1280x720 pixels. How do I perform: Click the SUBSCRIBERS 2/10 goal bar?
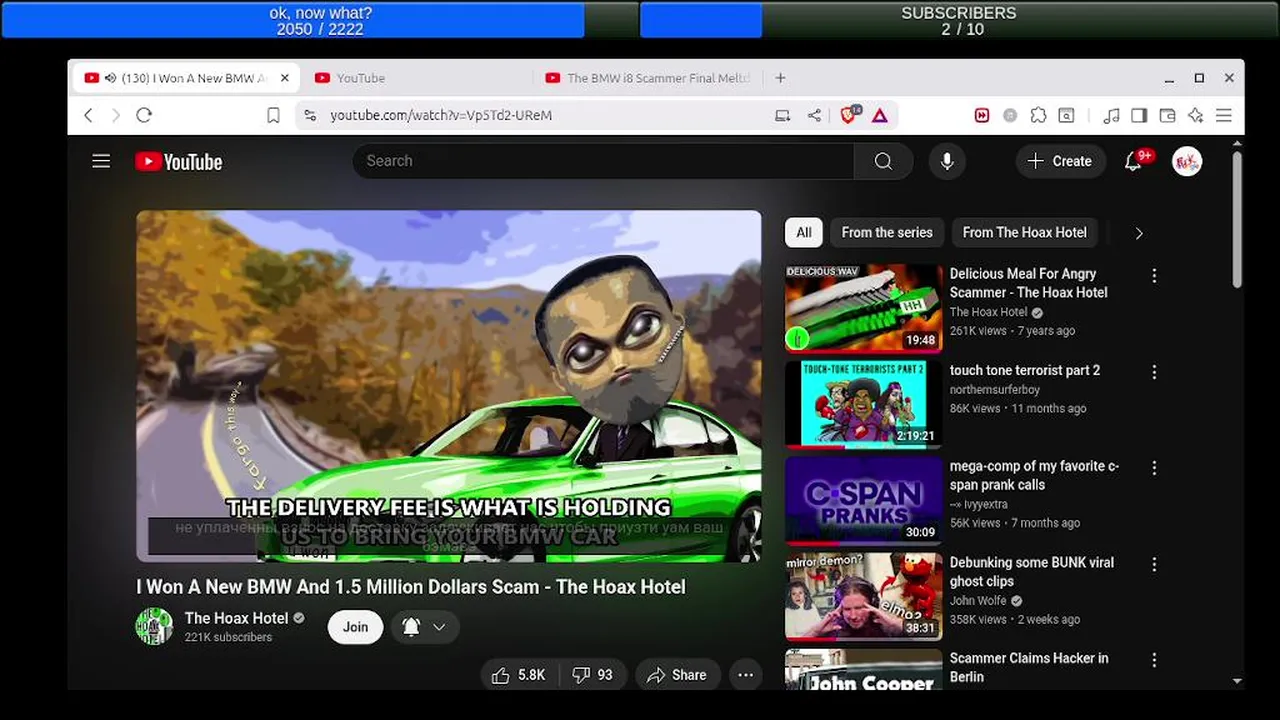958,20
